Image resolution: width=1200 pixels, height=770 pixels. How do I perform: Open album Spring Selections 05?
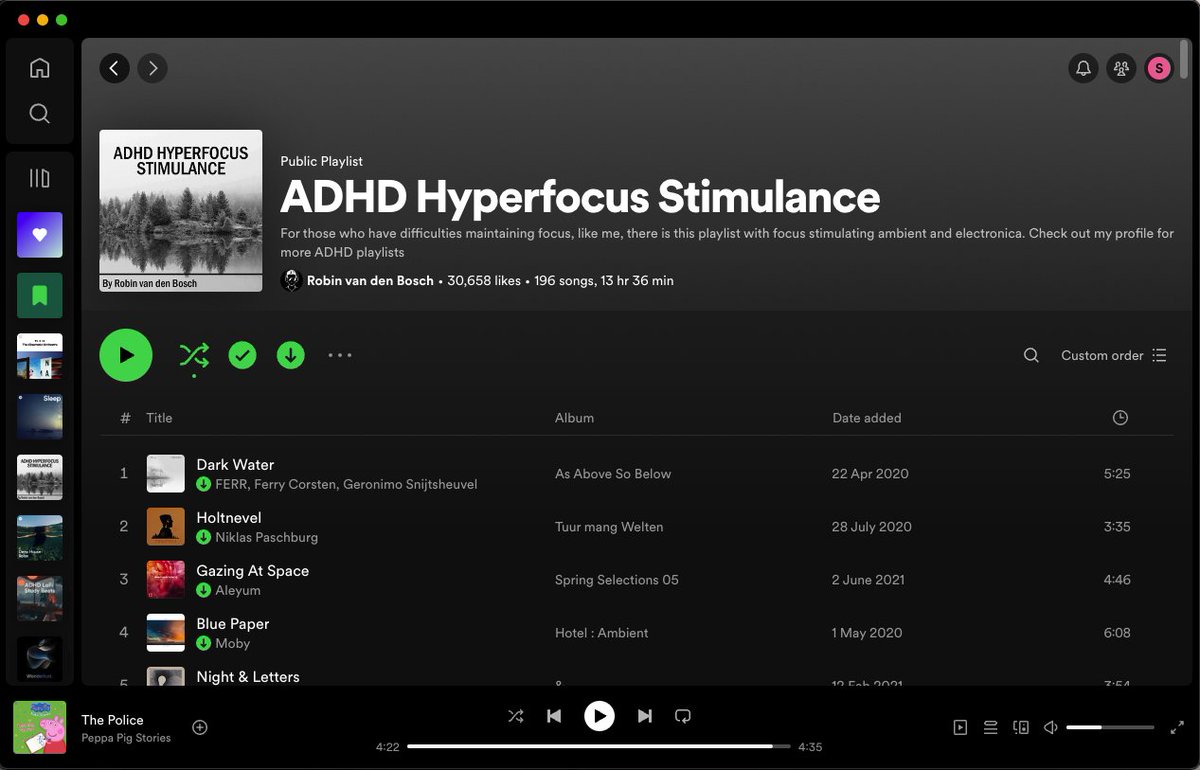tap(617, 580)
